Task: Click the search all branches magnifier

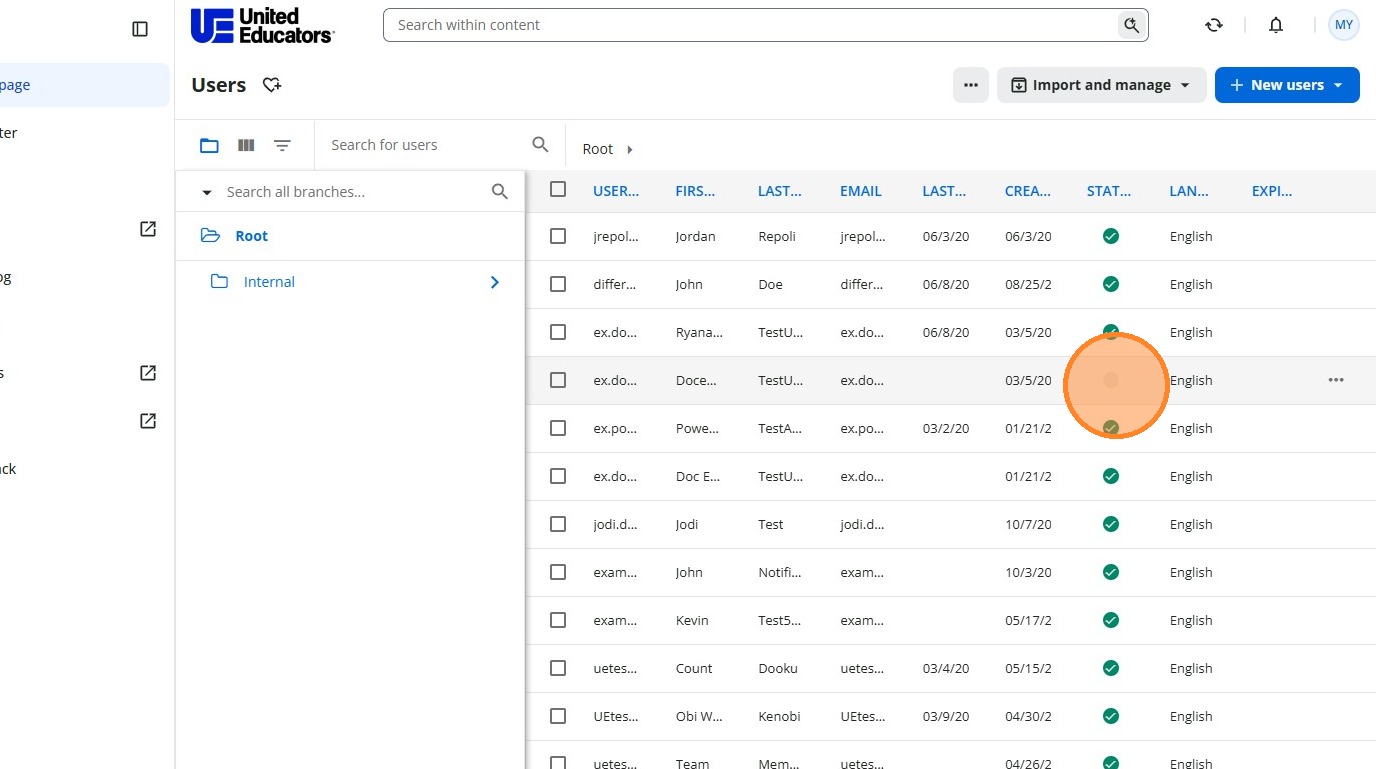Action: pos(500,191)
